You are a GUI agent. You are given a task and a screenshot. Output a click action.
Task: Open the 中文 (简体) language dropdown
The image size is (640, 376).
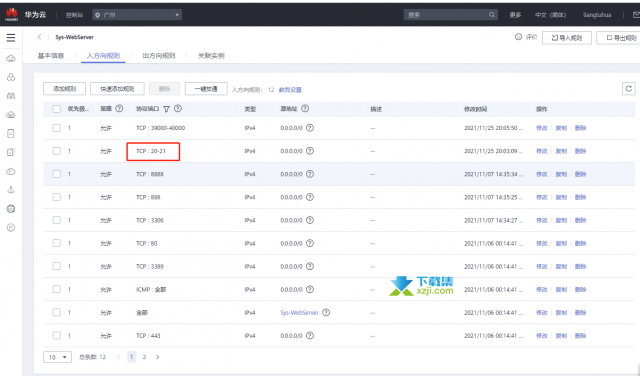pyautogui.click(x=550, y=15)
